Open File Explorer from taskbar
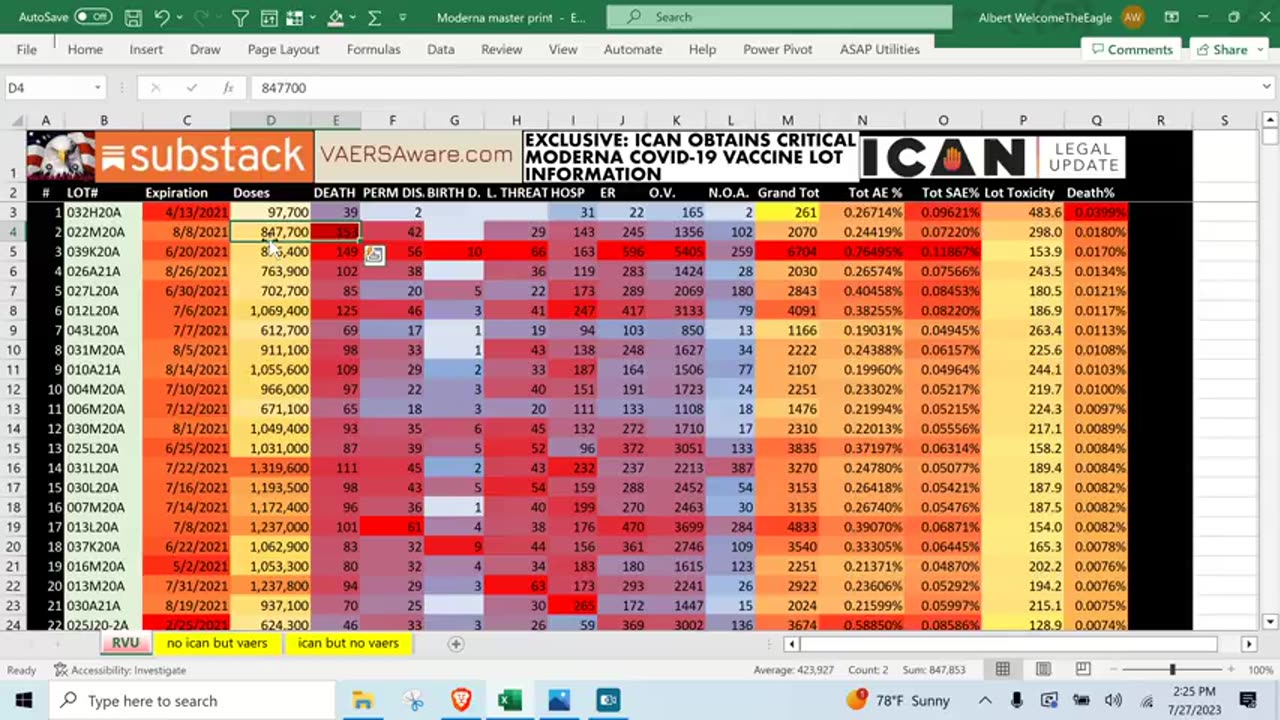 coord(363,700)
